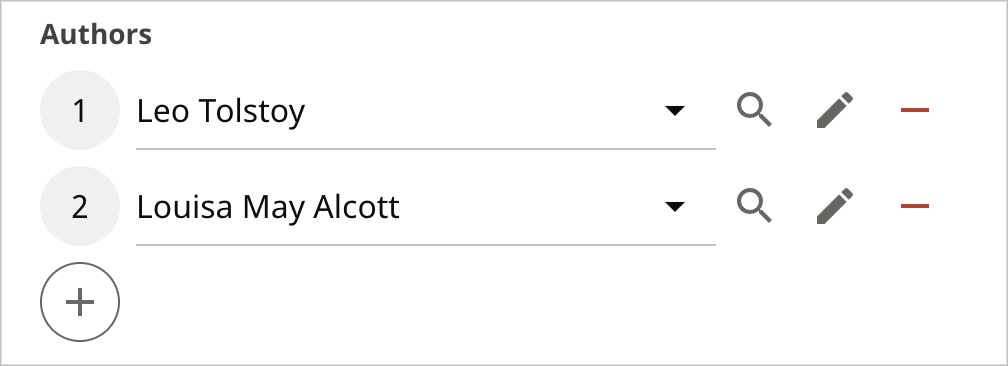The image size is (1008, 366).
Task: Select the number 2 author badge
Action: pos(80,206)
